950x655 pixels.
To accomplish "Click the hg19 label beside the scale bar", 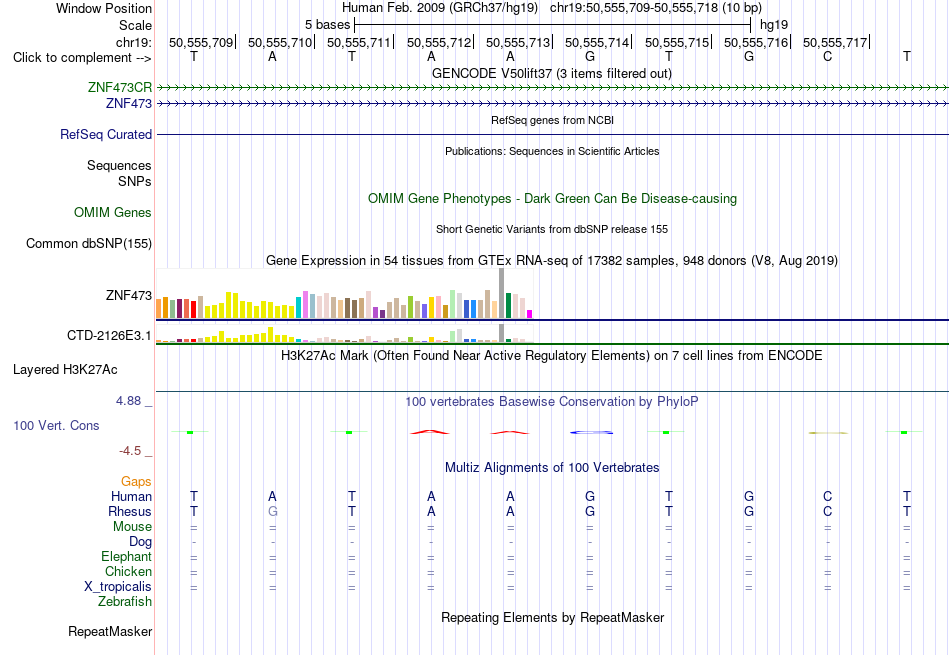I will click(774, 25).
